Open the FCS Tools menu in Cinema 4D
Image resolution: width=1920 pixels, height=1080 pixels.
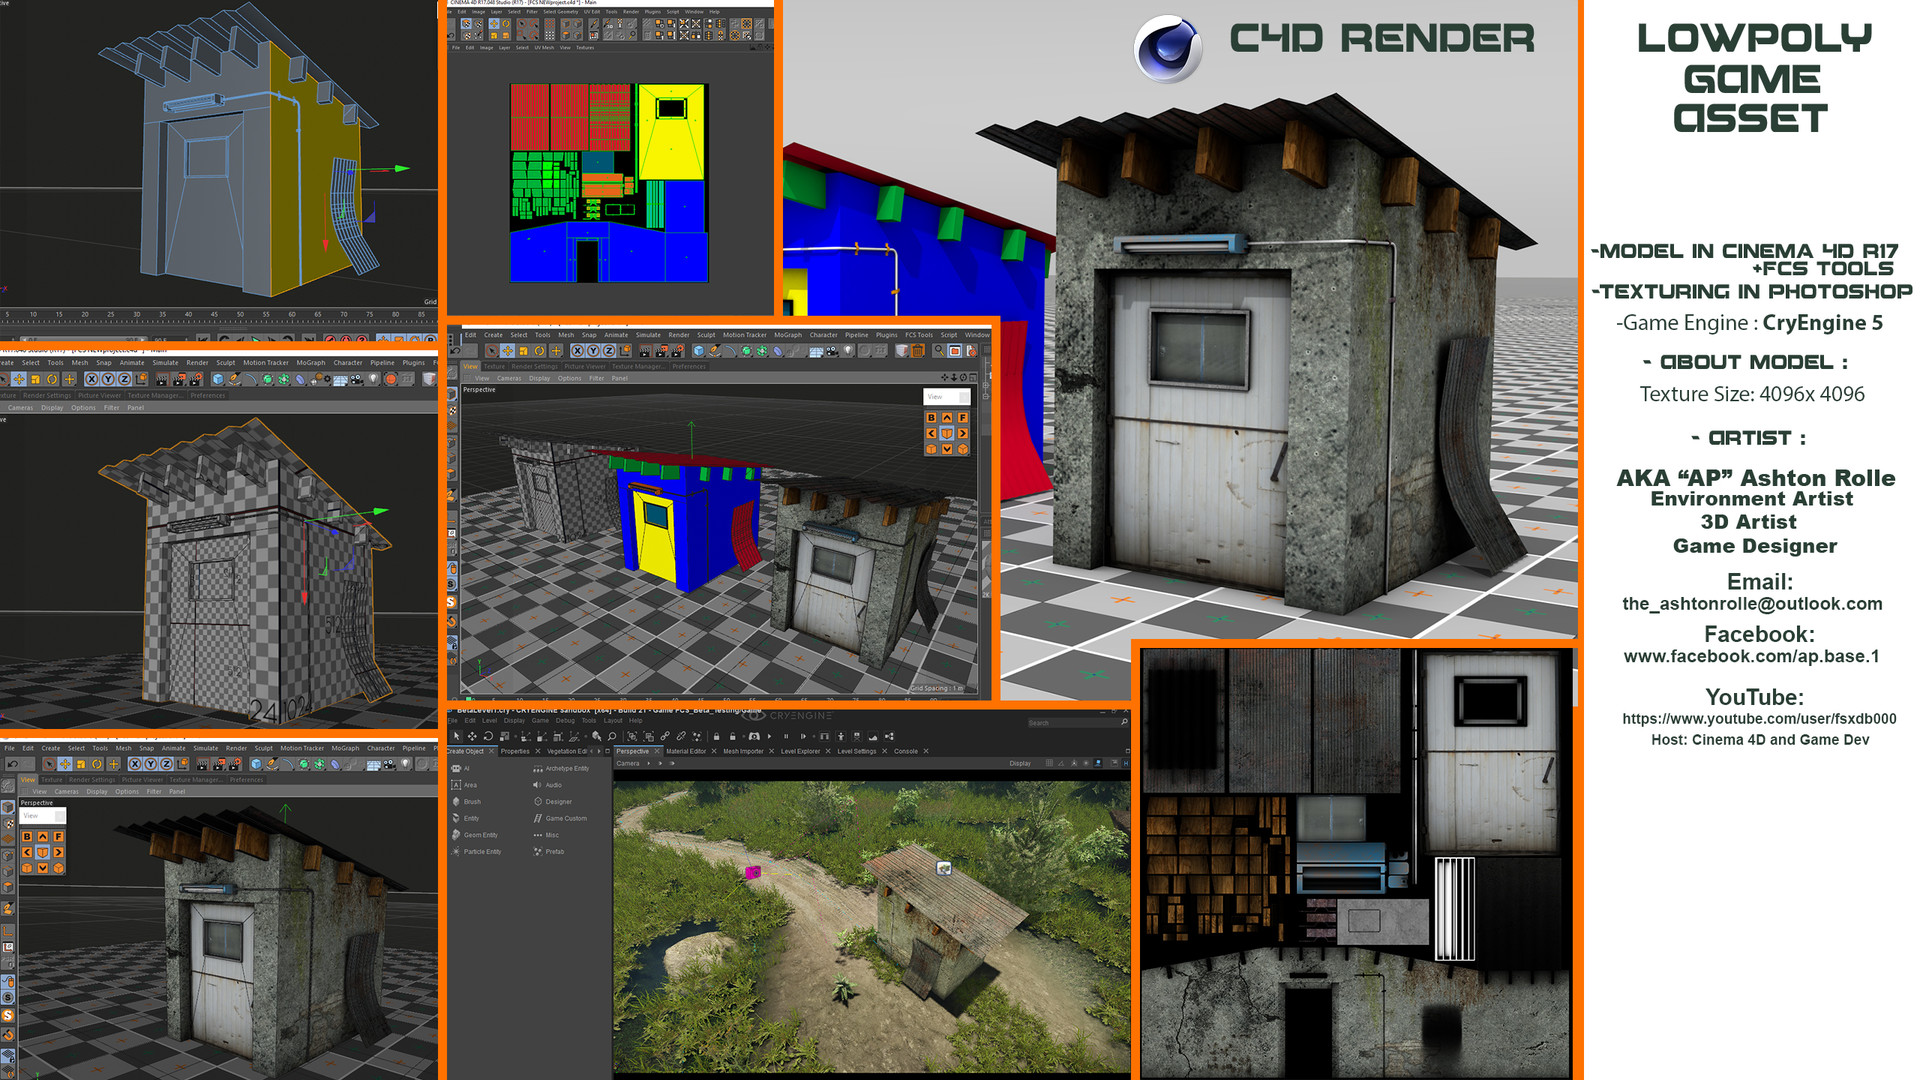coord(919,335)
